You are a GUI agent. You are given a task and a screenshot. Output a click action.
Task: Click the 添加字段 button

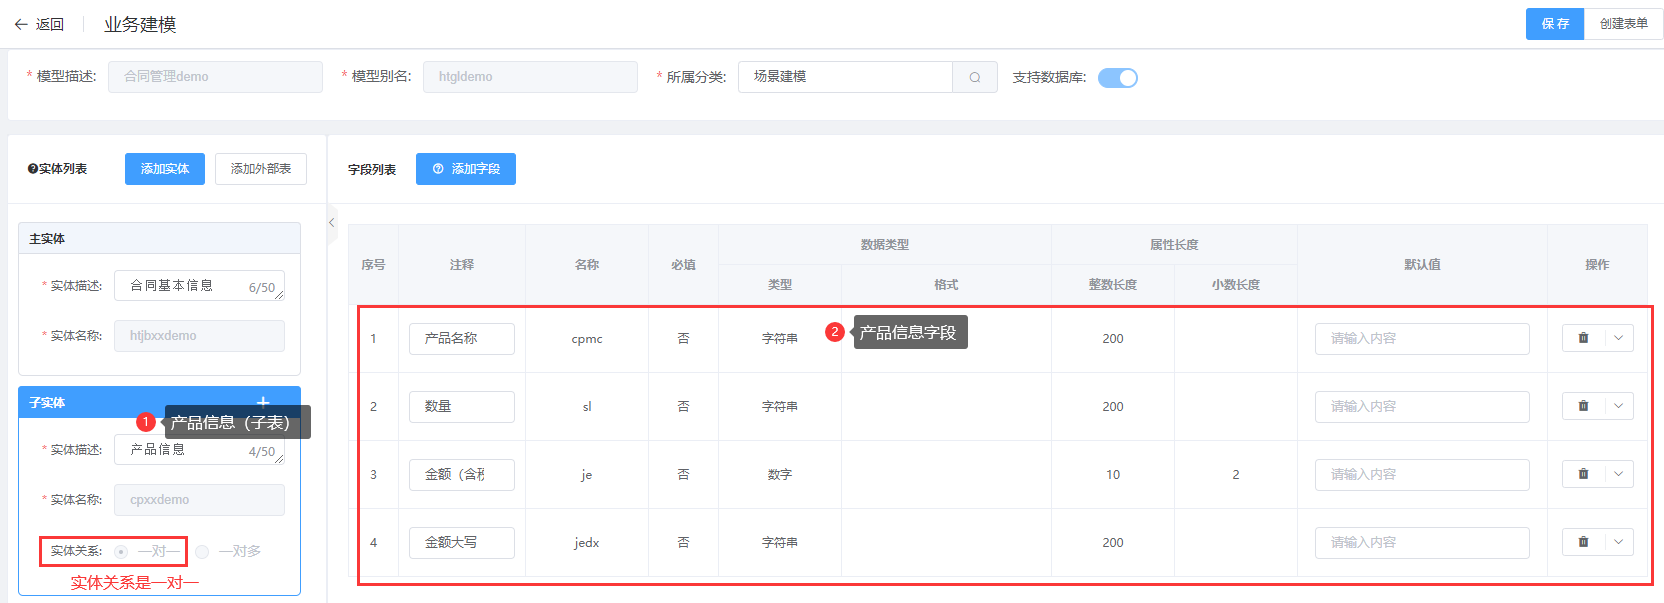coord(466,169)
